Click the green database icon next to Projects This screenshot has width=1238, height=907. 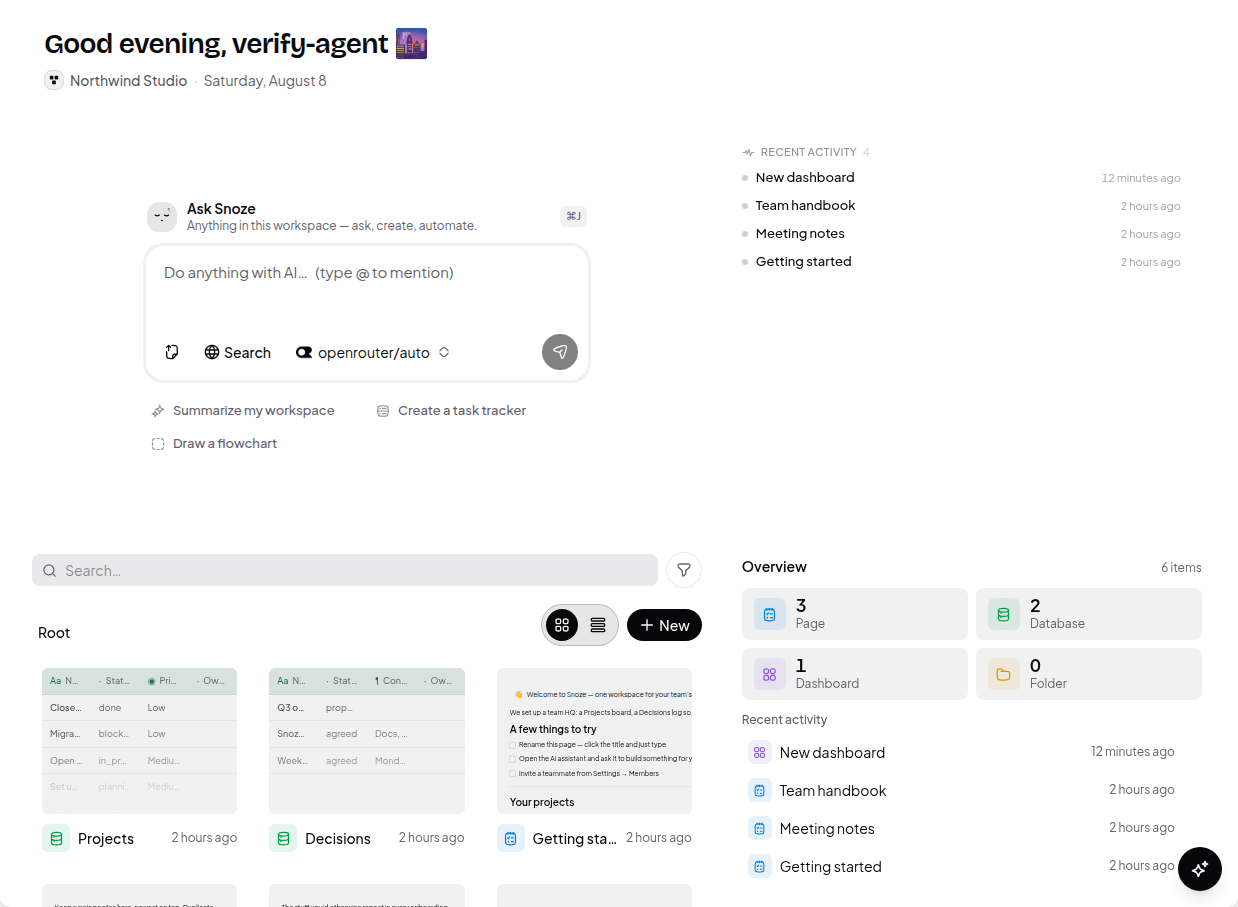pos(56,838)
